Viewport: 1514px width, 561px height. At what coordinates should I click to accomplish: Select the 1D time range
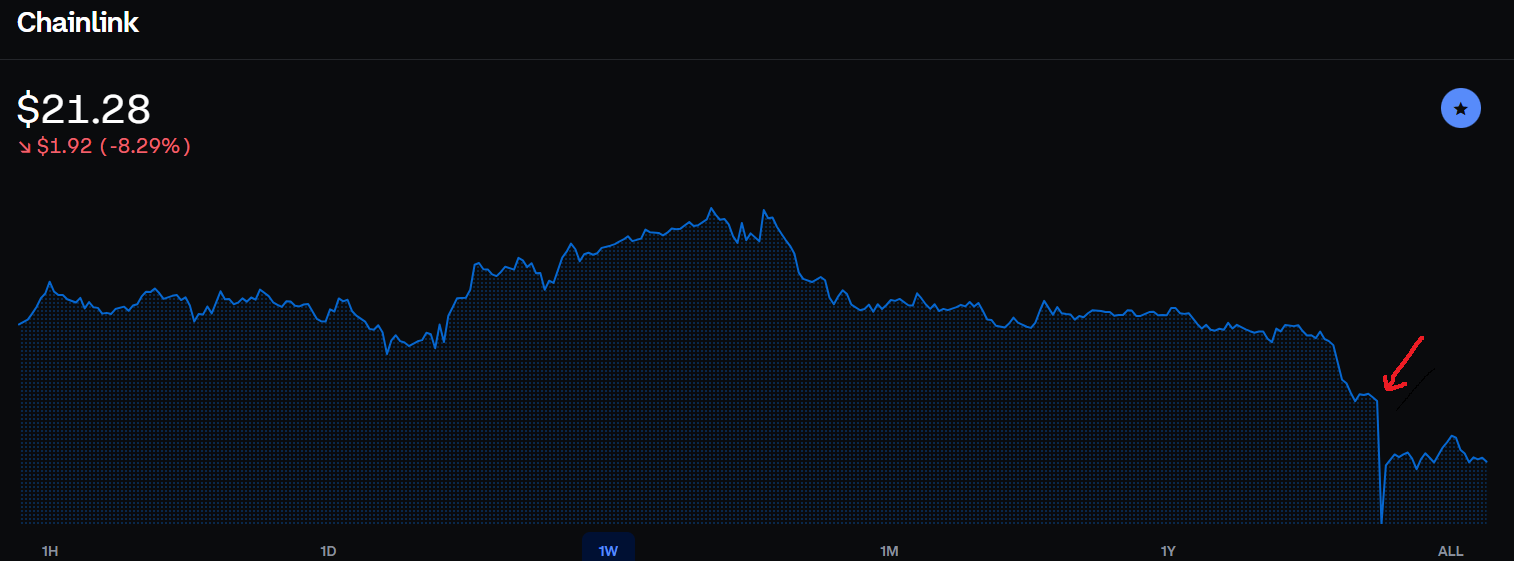(328, 551)
